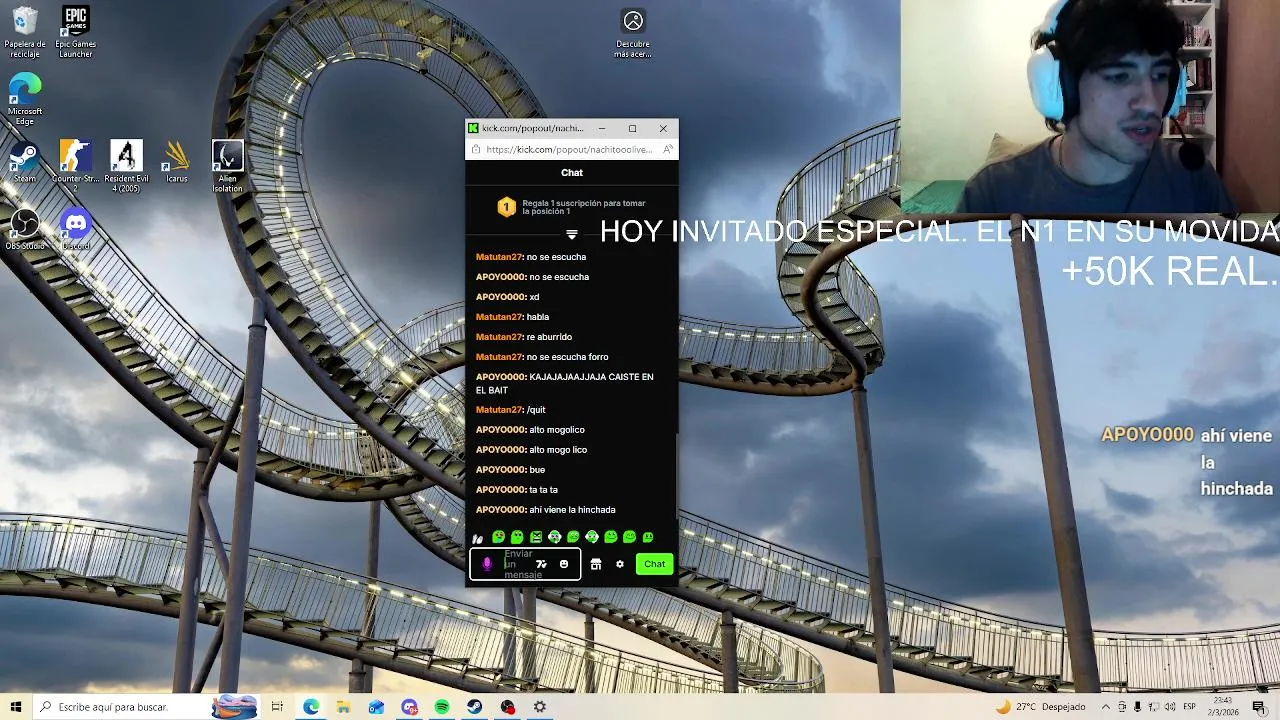
Task: Select the OBS Studio desktop icon
Action: [24, 229]
